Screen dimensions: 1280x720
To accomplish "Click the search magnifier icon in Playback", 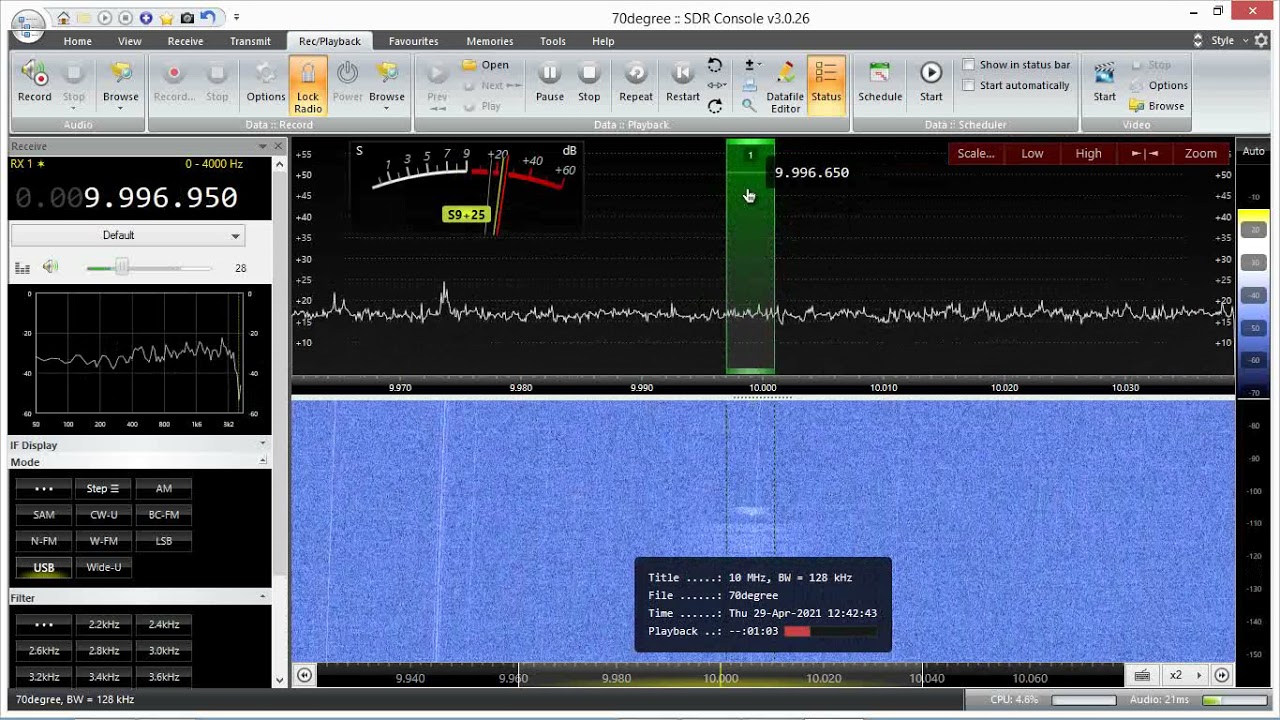I will pos(749,106).
